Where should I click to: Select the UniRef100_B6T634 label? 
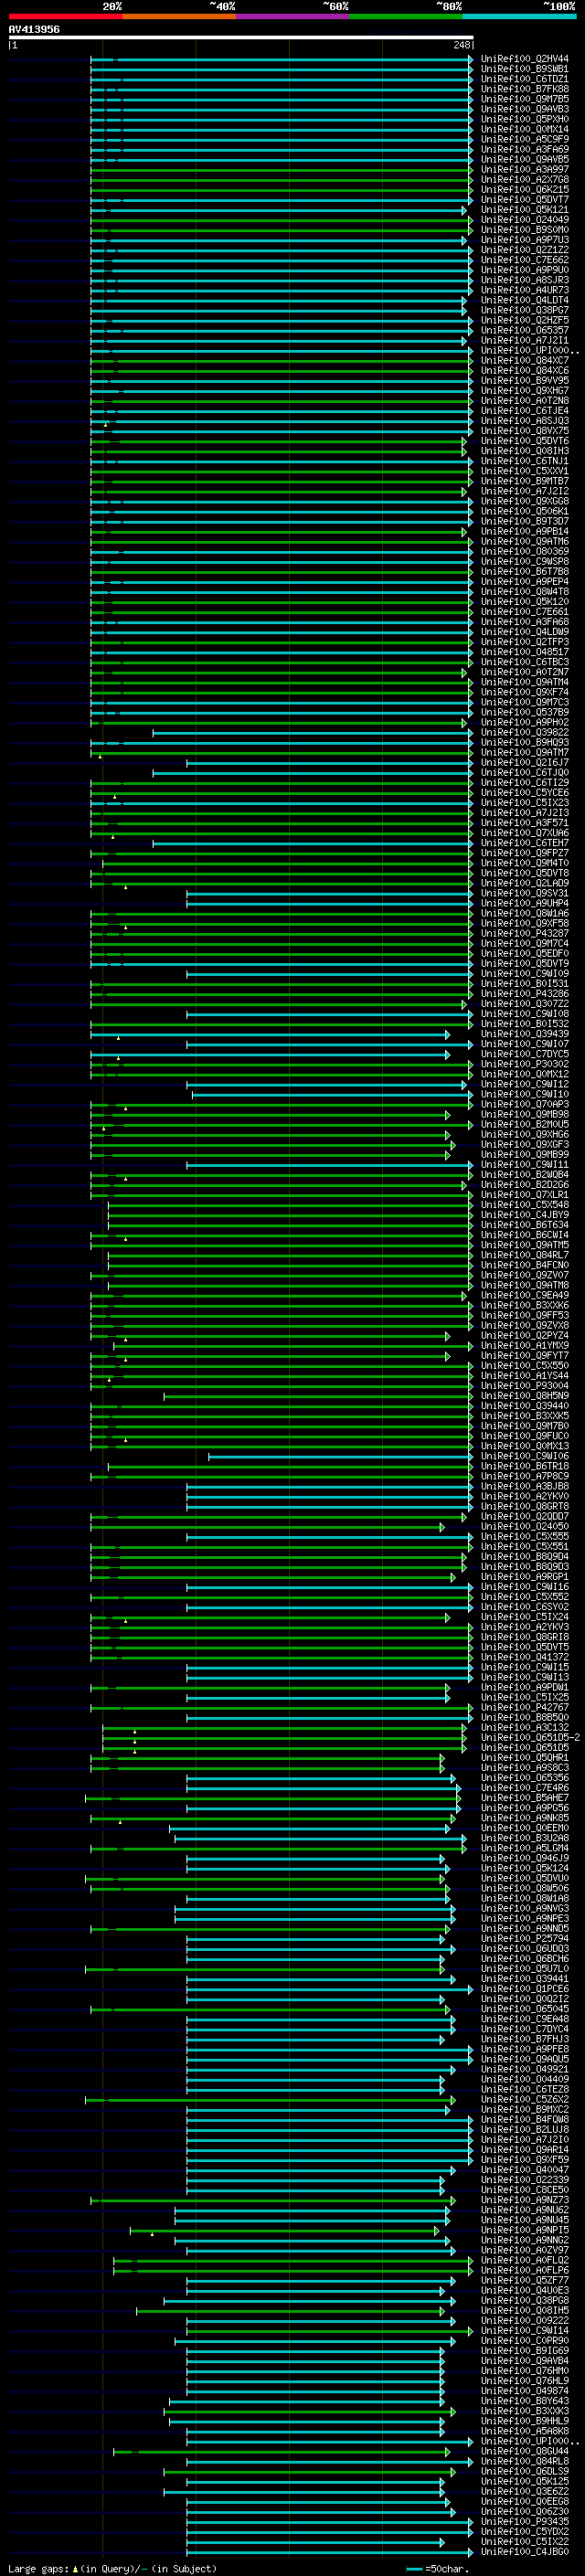(525, 1225)
